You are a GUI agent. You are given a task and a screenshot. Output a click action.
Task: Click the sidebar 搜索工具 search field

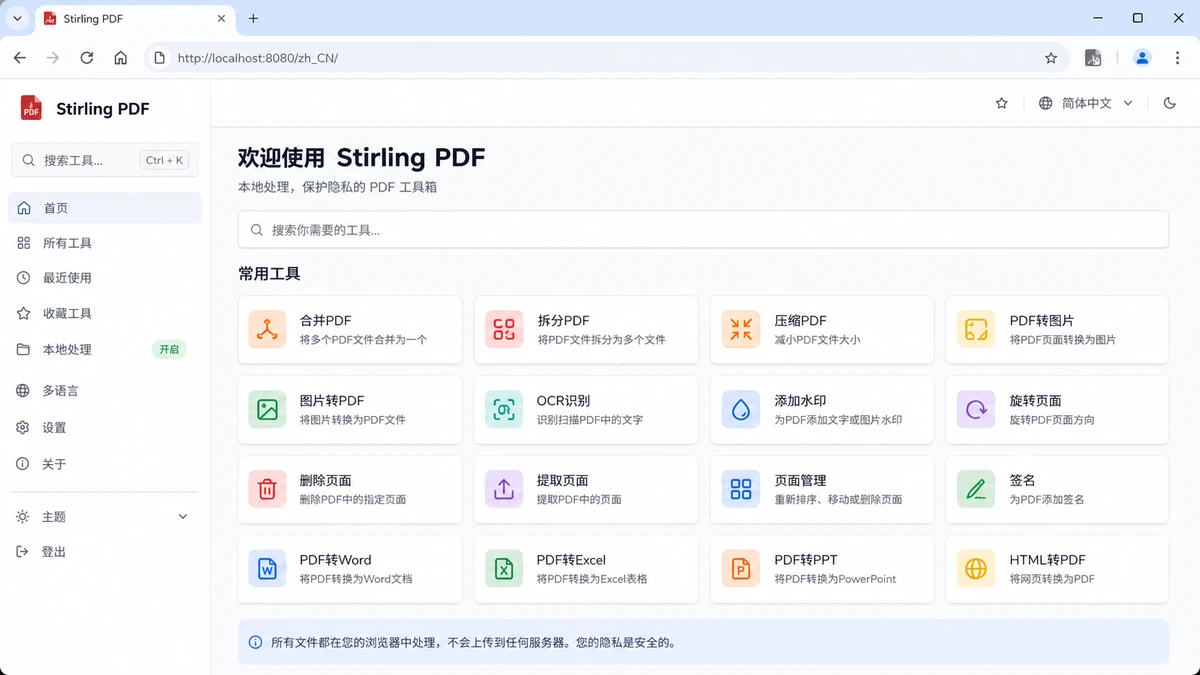coord(105,160)
